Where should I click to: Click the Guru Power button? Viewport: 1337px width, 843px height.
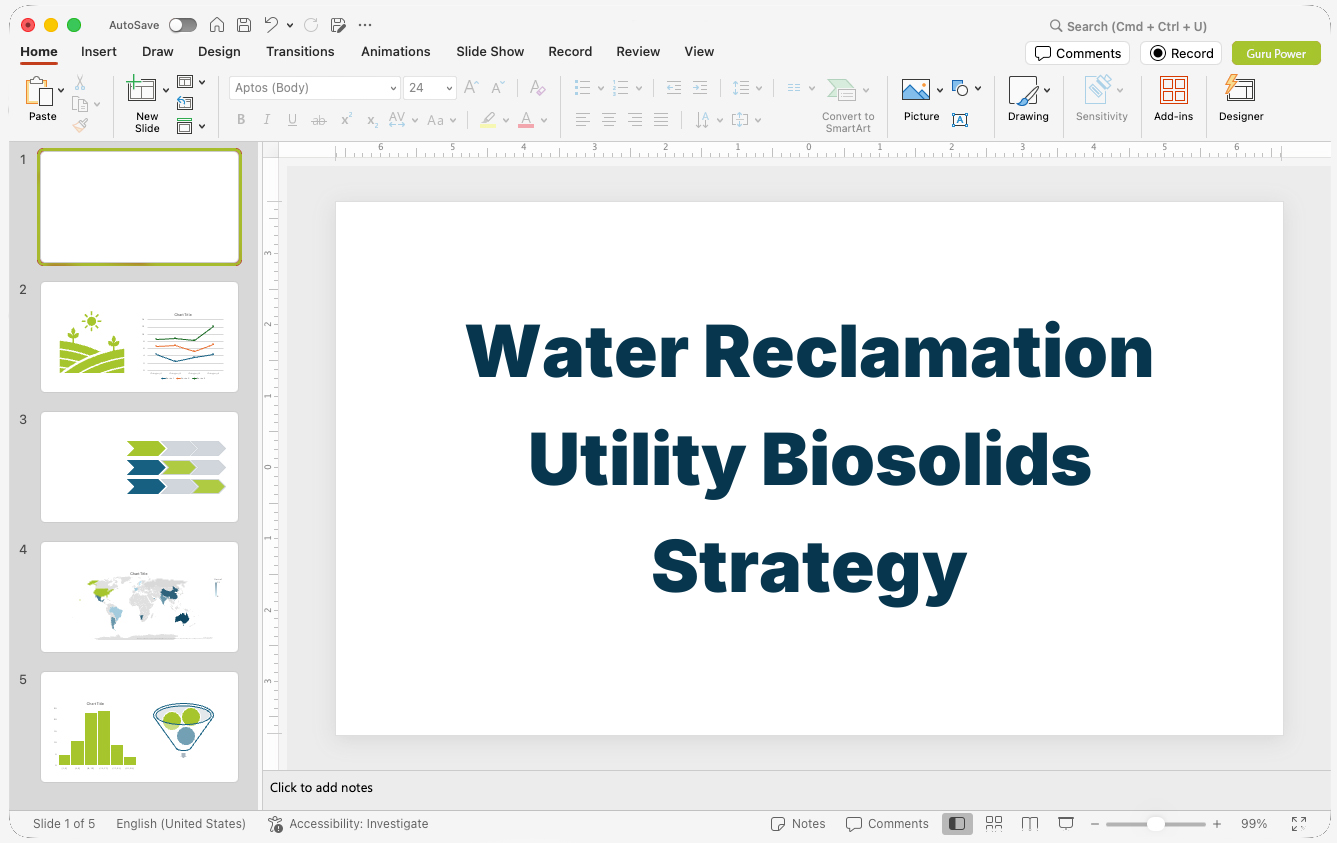(x=1276, y=53)
